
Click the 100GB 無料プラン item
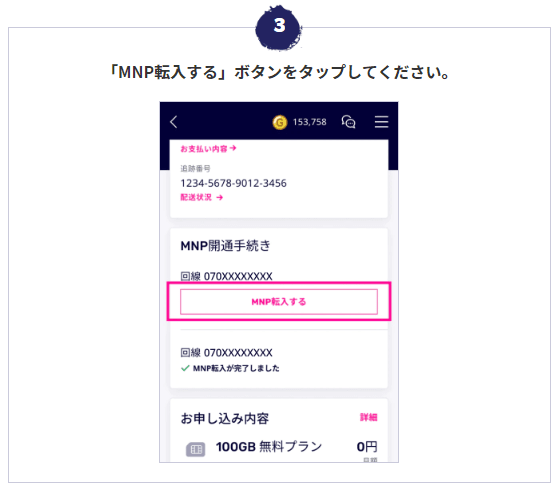click(269, 446)
